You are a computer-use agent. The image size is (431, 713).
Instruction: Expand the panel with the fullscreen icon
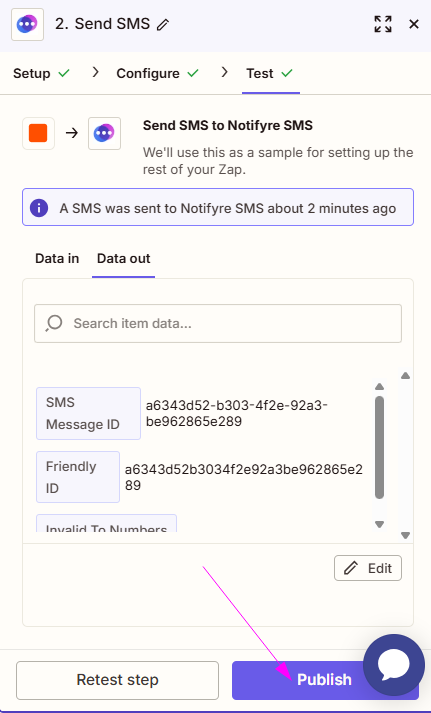pyautogui.click(x=383, y=24)
